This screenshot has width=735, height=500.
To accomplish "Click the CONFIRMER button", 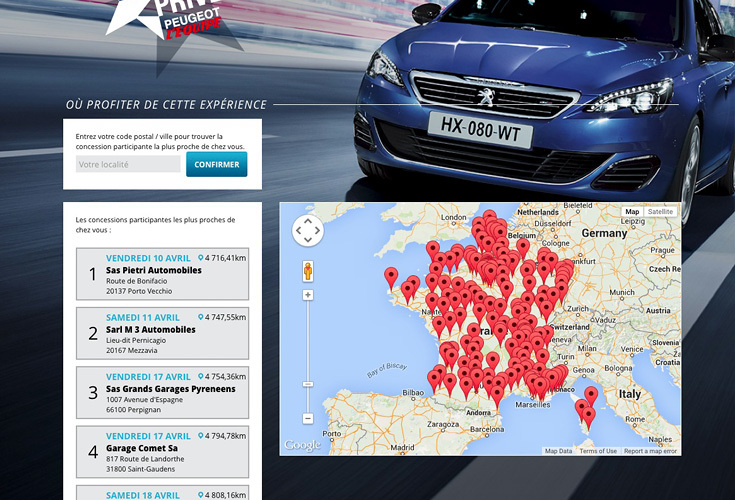I will point(217,164).
